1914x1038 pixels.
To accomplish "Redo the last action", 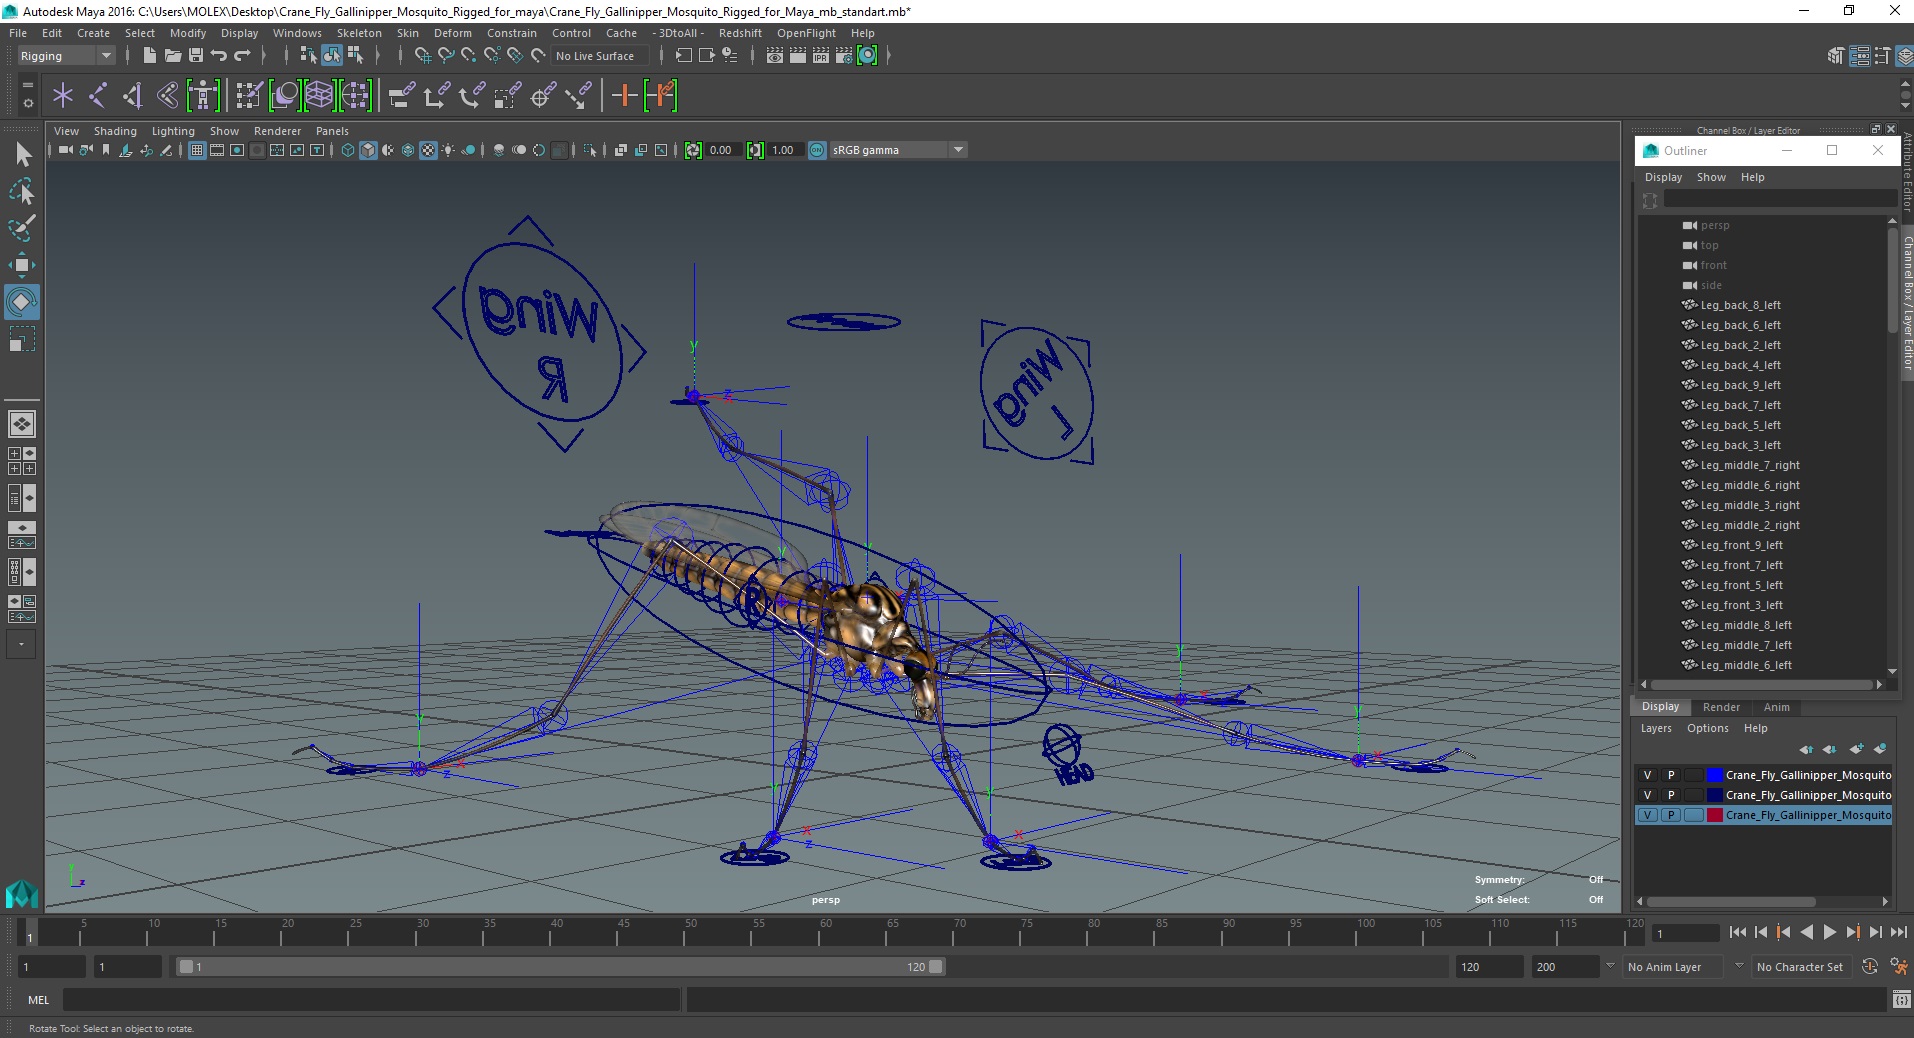I will 241,56.
